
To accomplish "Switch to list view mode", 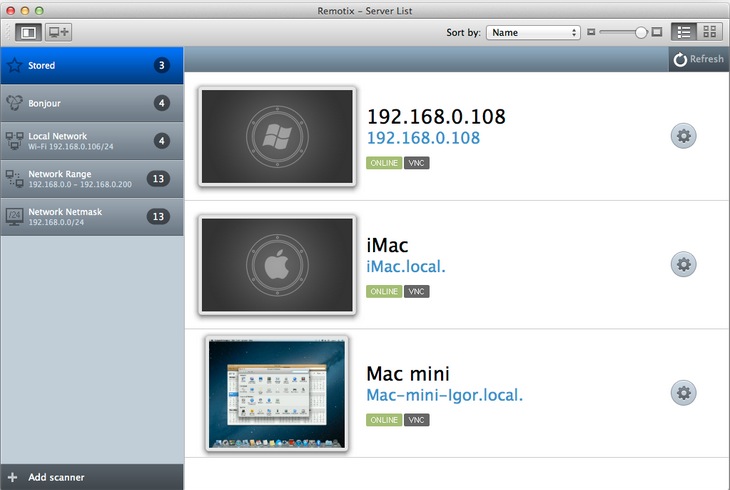I will tap(684, 32).
